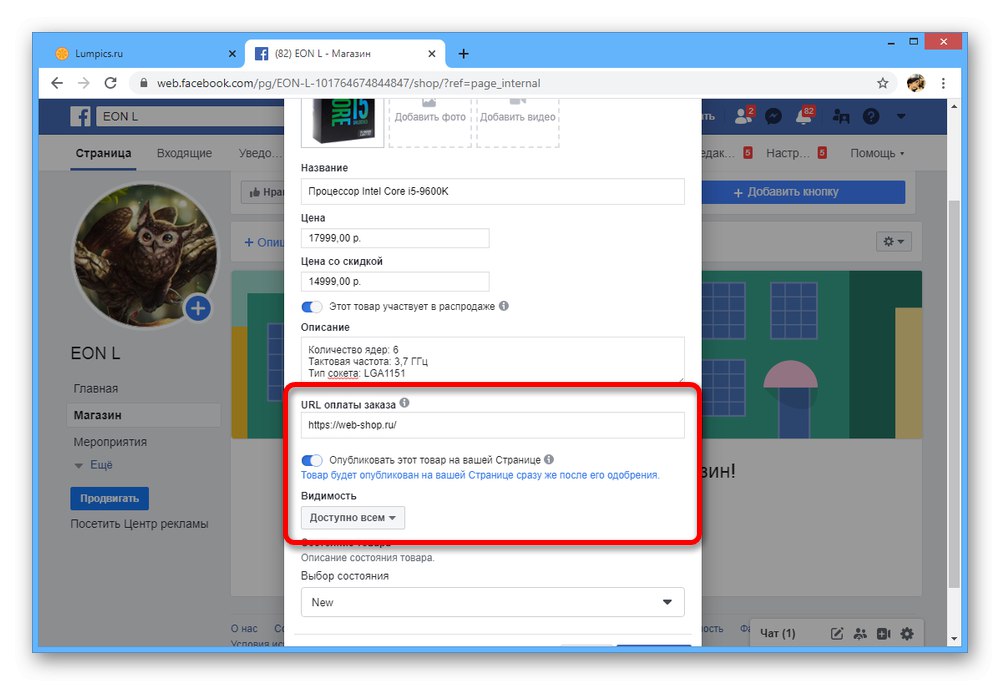
Task: Select the Страница tab
Action: (x=103, y=153)
